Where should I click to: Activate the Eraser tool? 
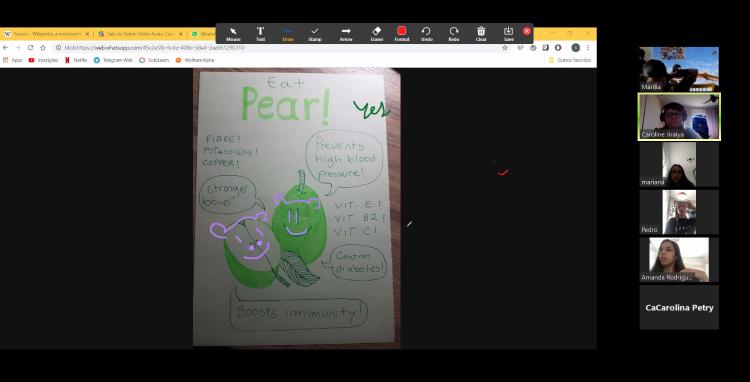click(x=376, y=34)
